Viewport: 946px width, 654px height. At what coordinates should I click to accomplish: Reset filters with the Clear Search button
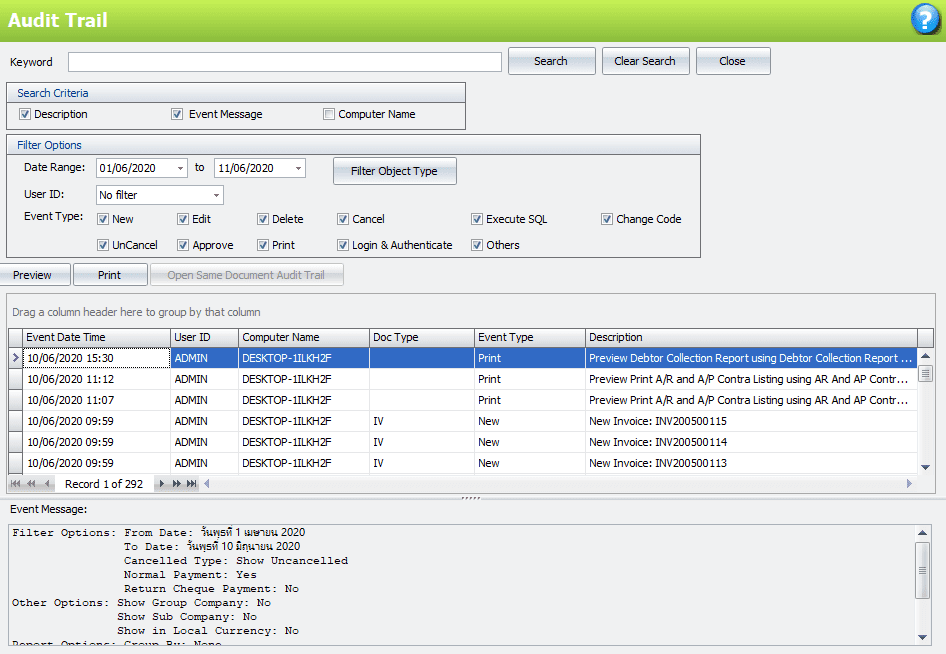click(x=645, y=60)
